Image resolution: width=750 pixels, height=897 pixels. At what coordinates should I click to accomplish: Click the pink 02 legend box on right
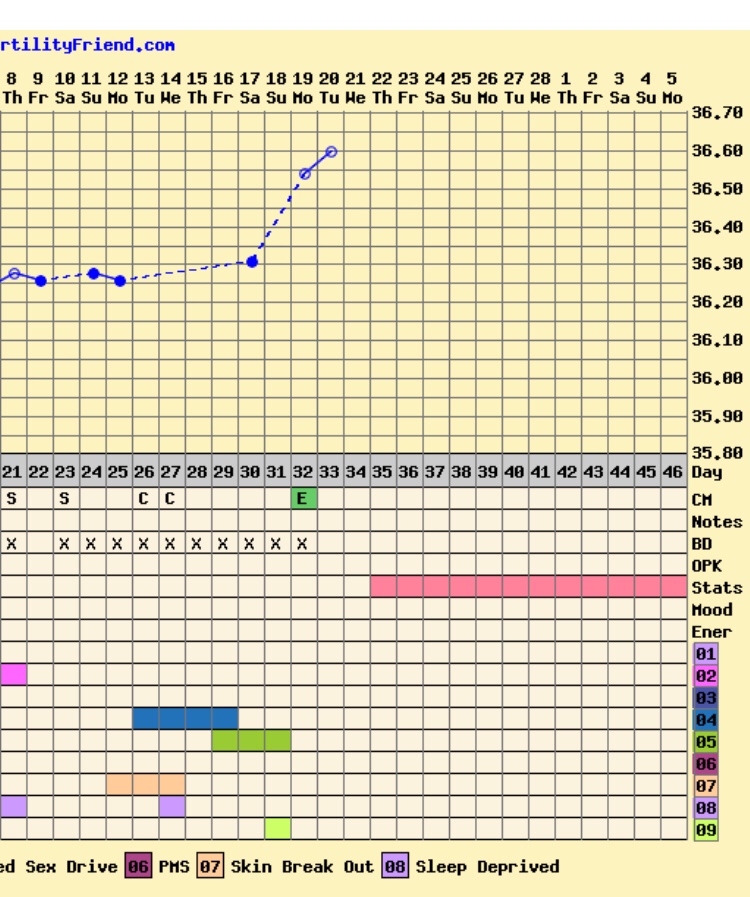point(706,676)
